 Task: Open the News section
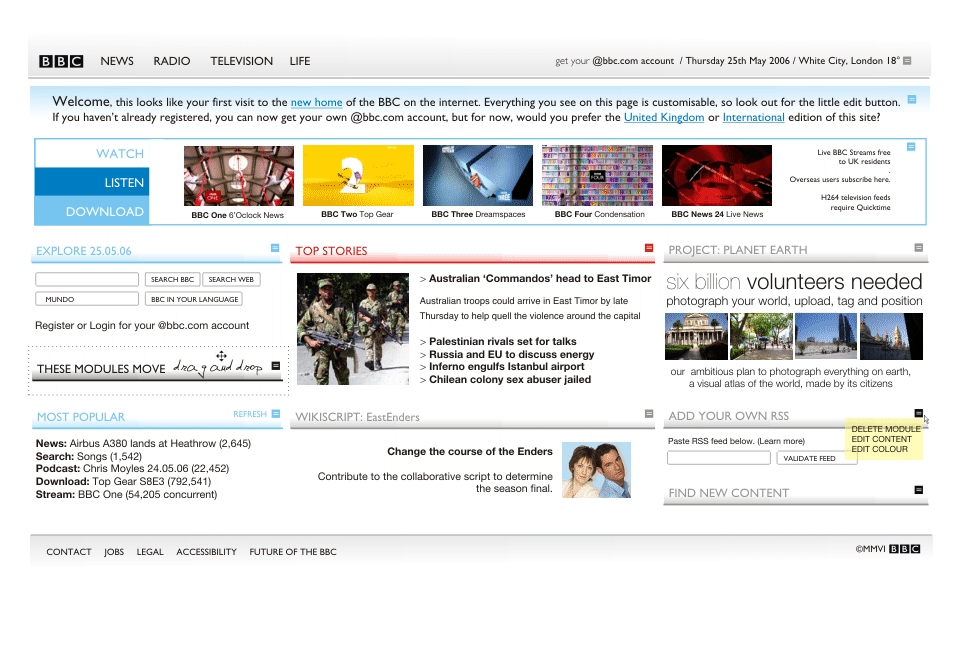coord(117,61)
